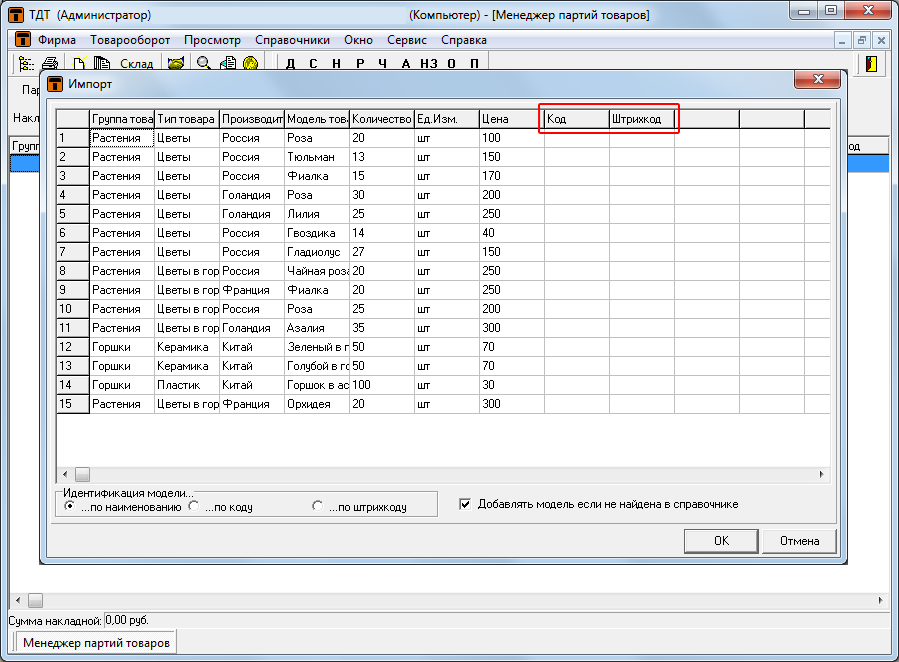The image size is (899, 662).
Task: Select row header number 5 in the grid
Action: tap(73, 214)
